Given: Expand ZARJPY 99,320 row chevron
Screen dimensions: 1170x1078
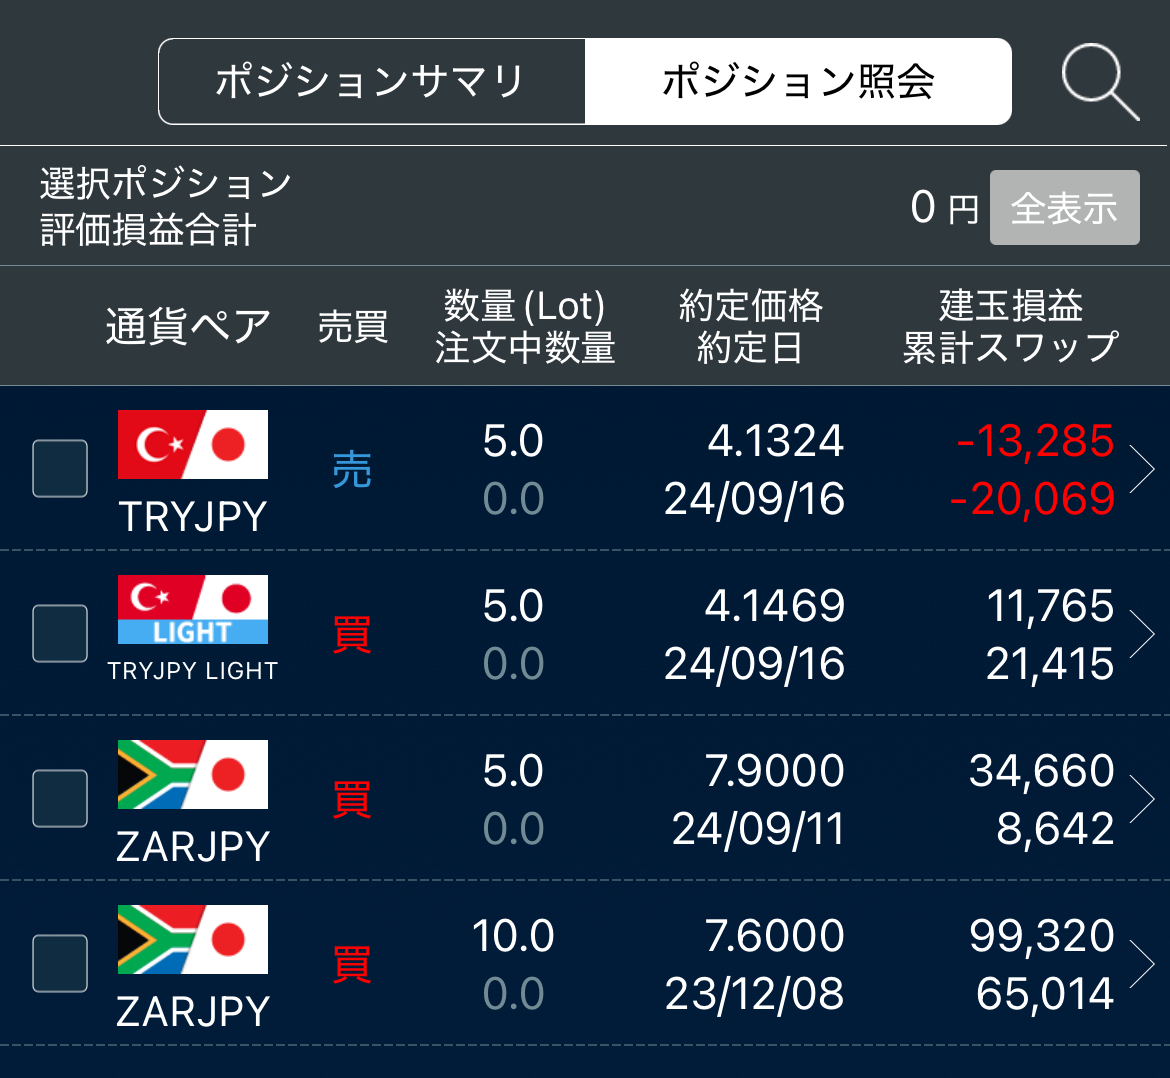Looking at the screenshot, I should pyautogui.click(x=1142, y=964).
